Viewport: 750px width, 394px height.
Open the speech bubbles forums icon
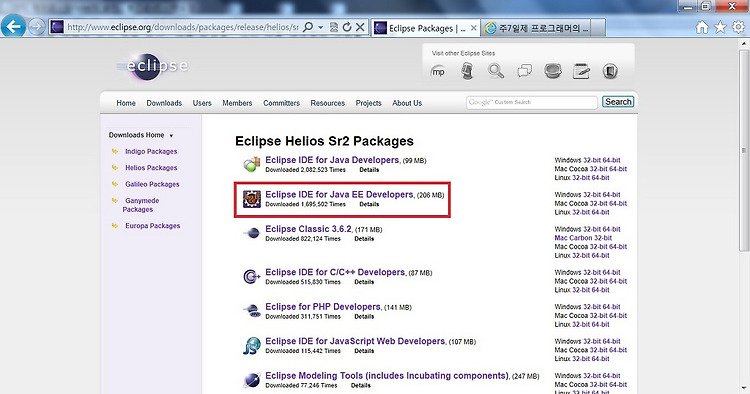tap(524, 71)
